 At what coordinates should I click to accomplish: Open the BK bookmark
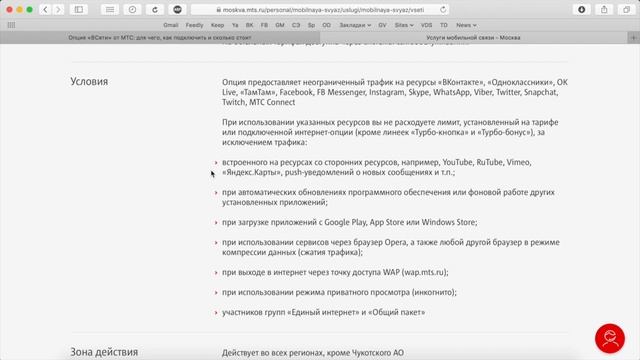[249, 25]
